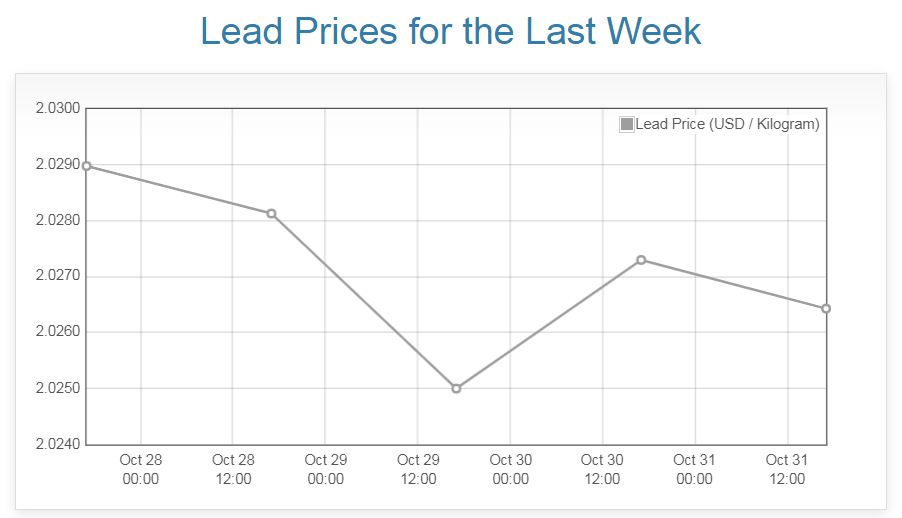Select the data point at 2.0273
This screenshot has height=518, width=902.
coord(641,260)
